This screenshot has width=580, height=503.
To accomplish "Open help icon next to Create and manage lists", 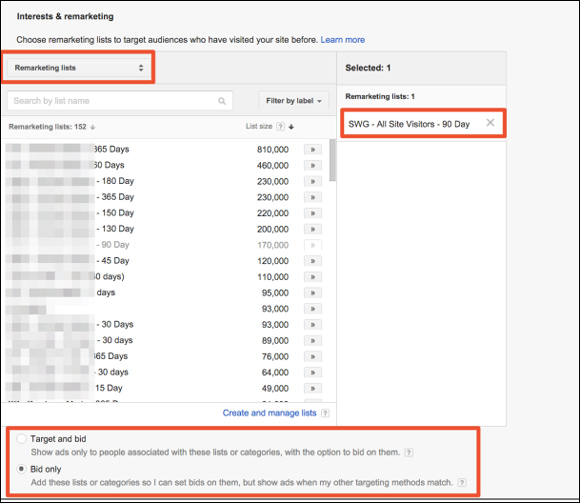I will tap(325, 413).
